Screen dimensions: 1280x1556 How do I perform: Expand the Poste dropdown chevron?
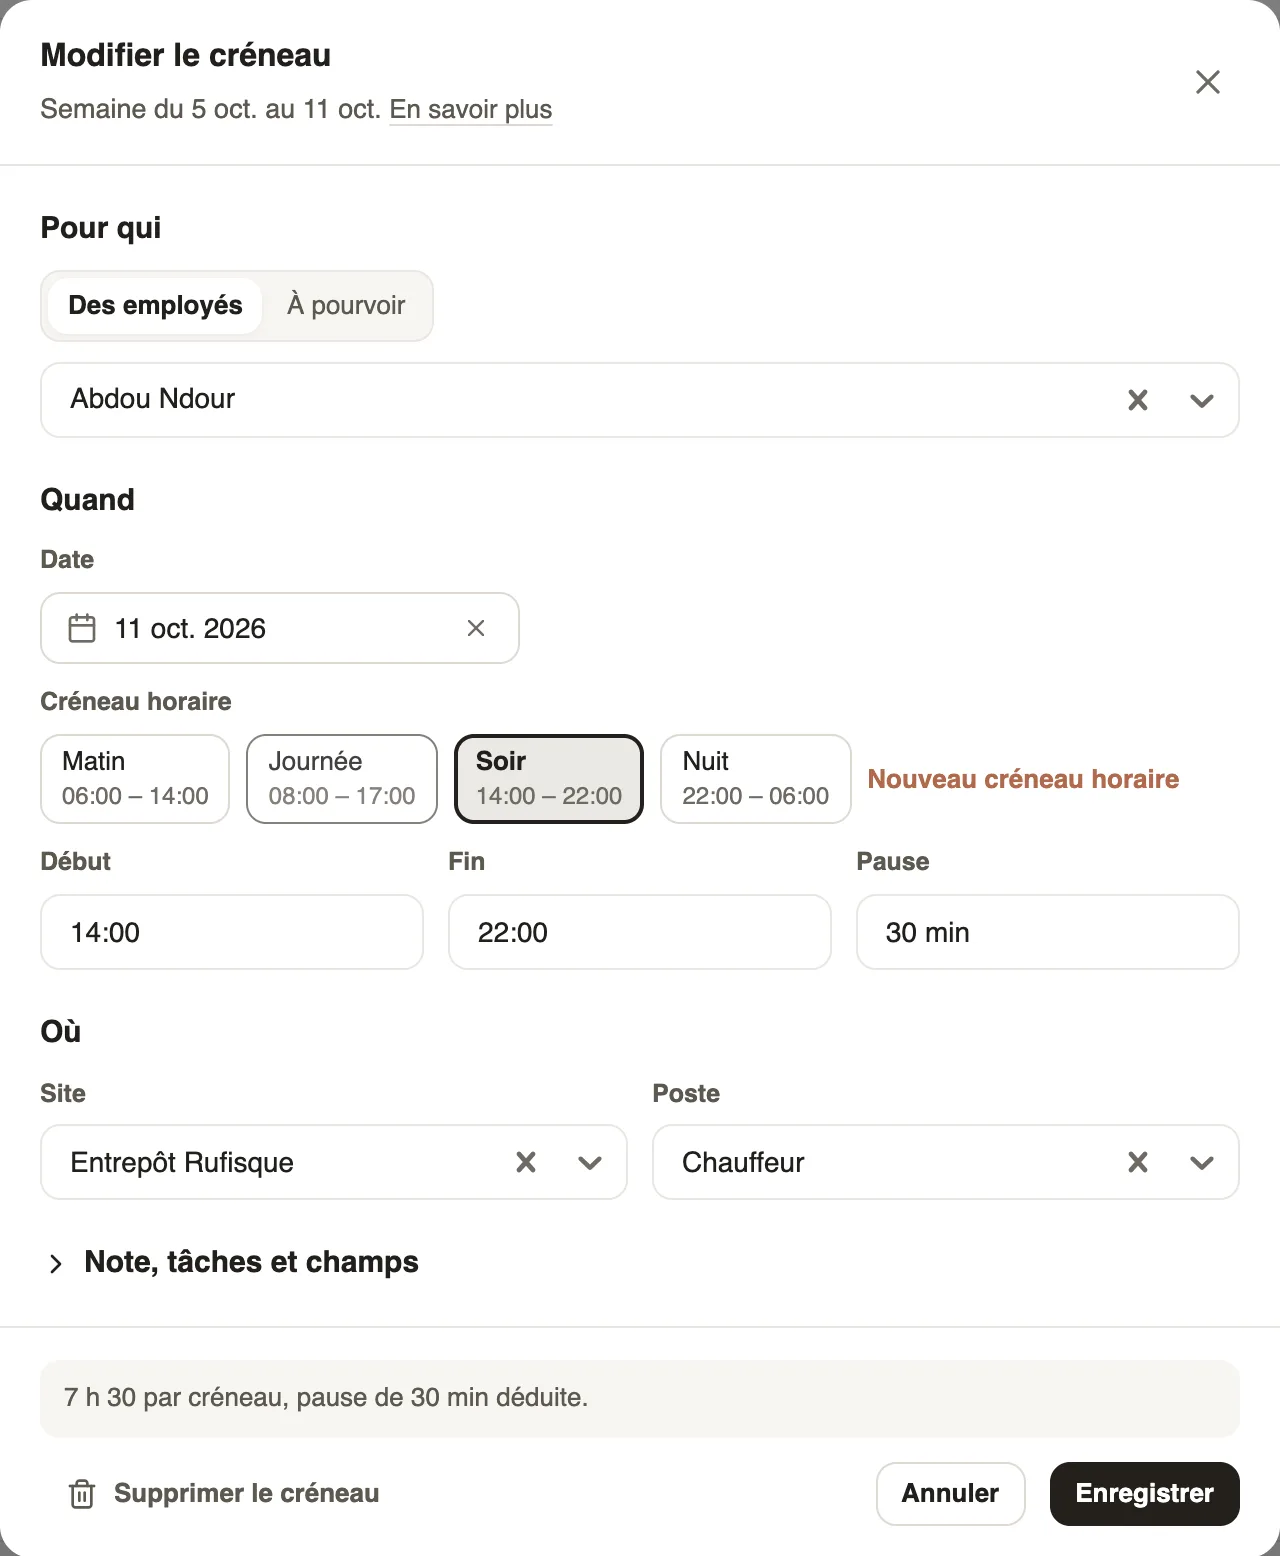(1202, 1162)
